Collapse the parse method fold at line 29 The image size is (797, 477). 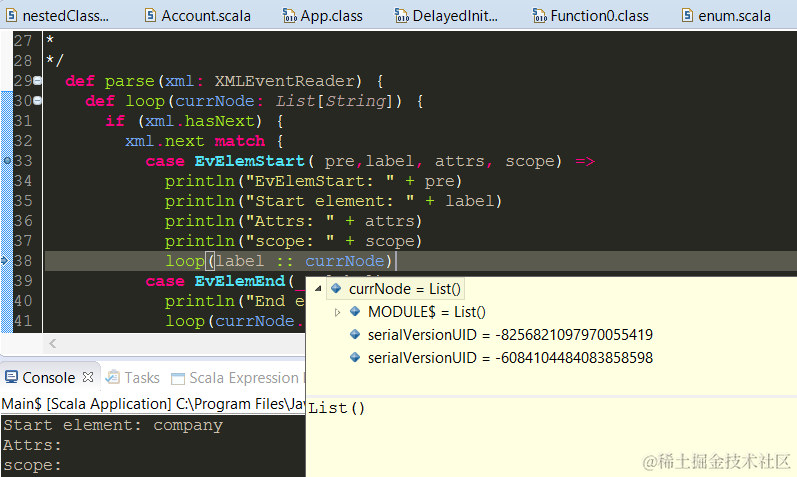point(37,80)
